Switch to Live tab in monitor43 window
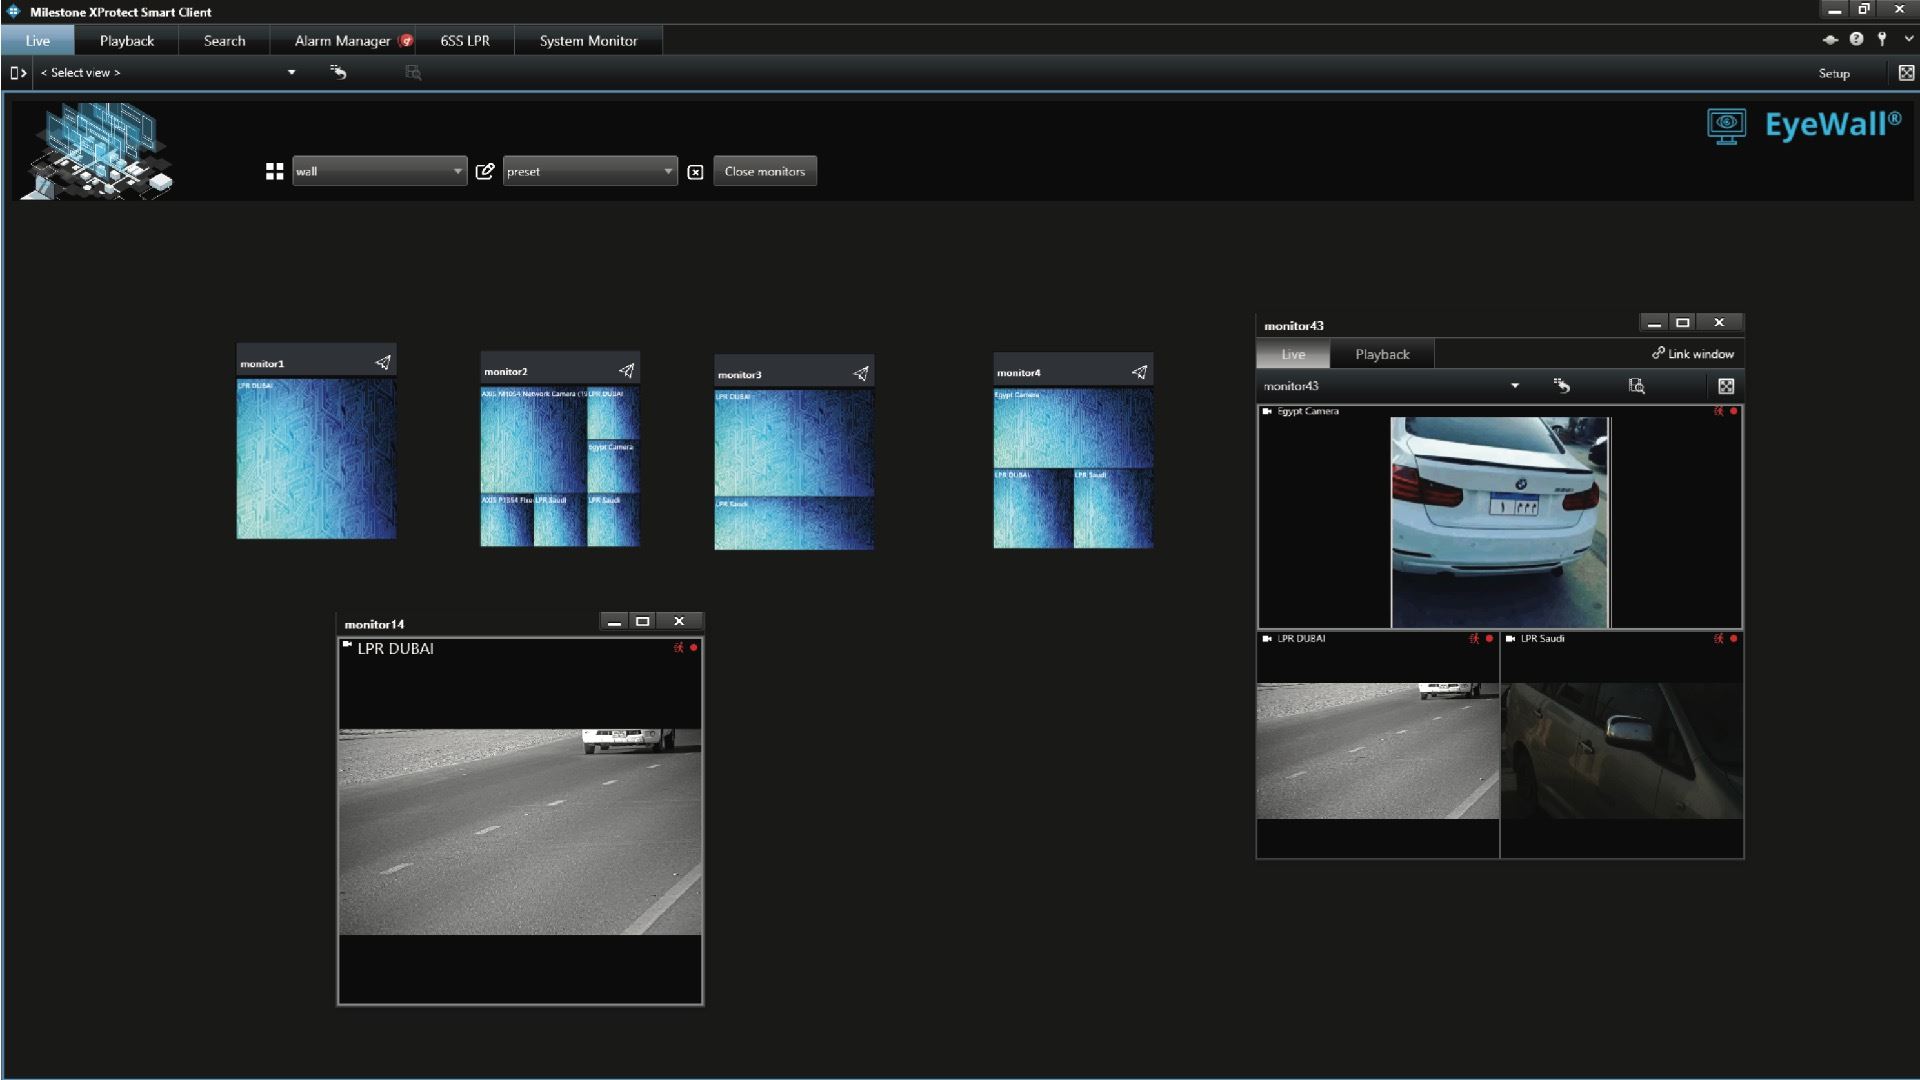 pos(1293,354)
